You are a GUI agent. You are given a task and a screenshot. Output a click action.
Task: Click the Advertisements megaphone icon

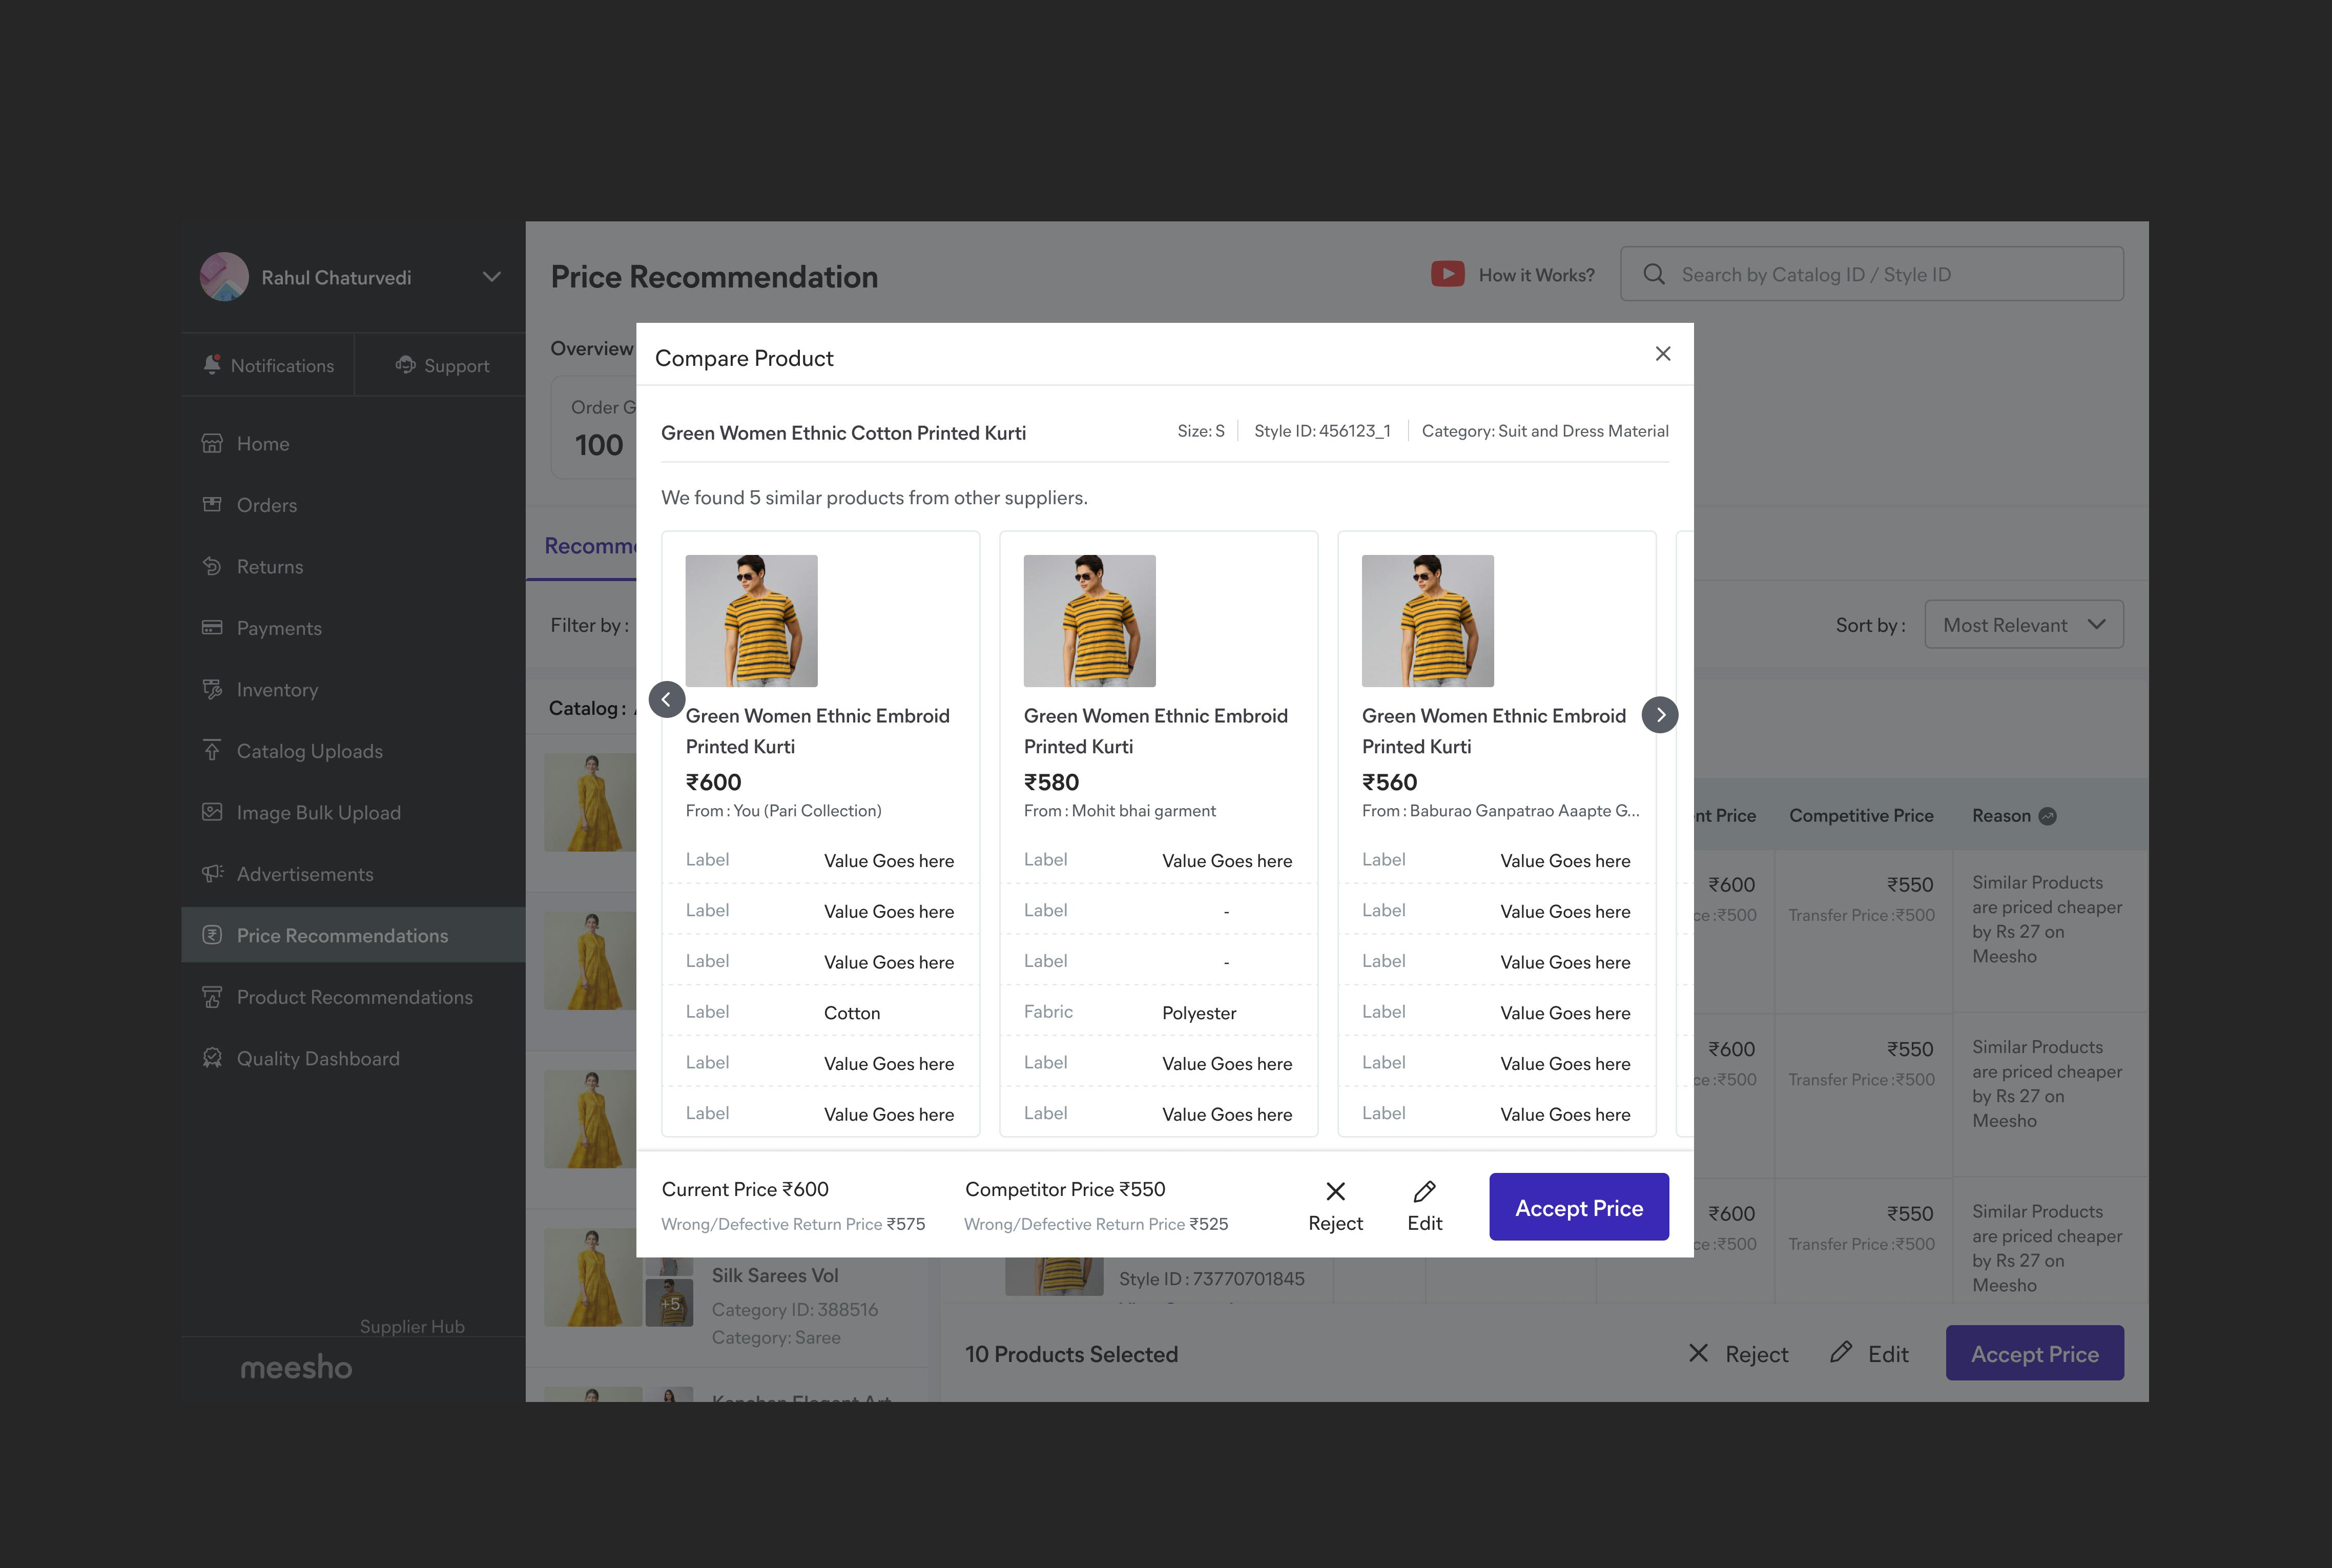(212, 873)
